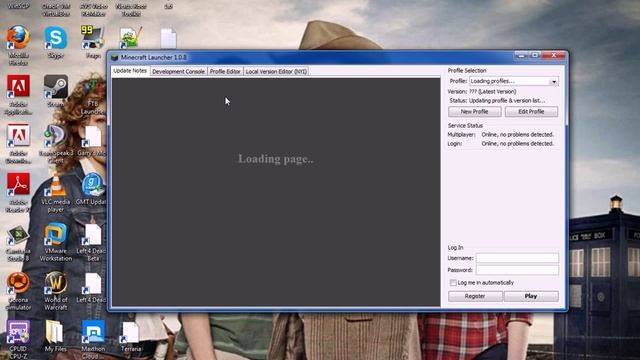Open the white-framed Adobe icon below Application Manager

pos(18,136)
